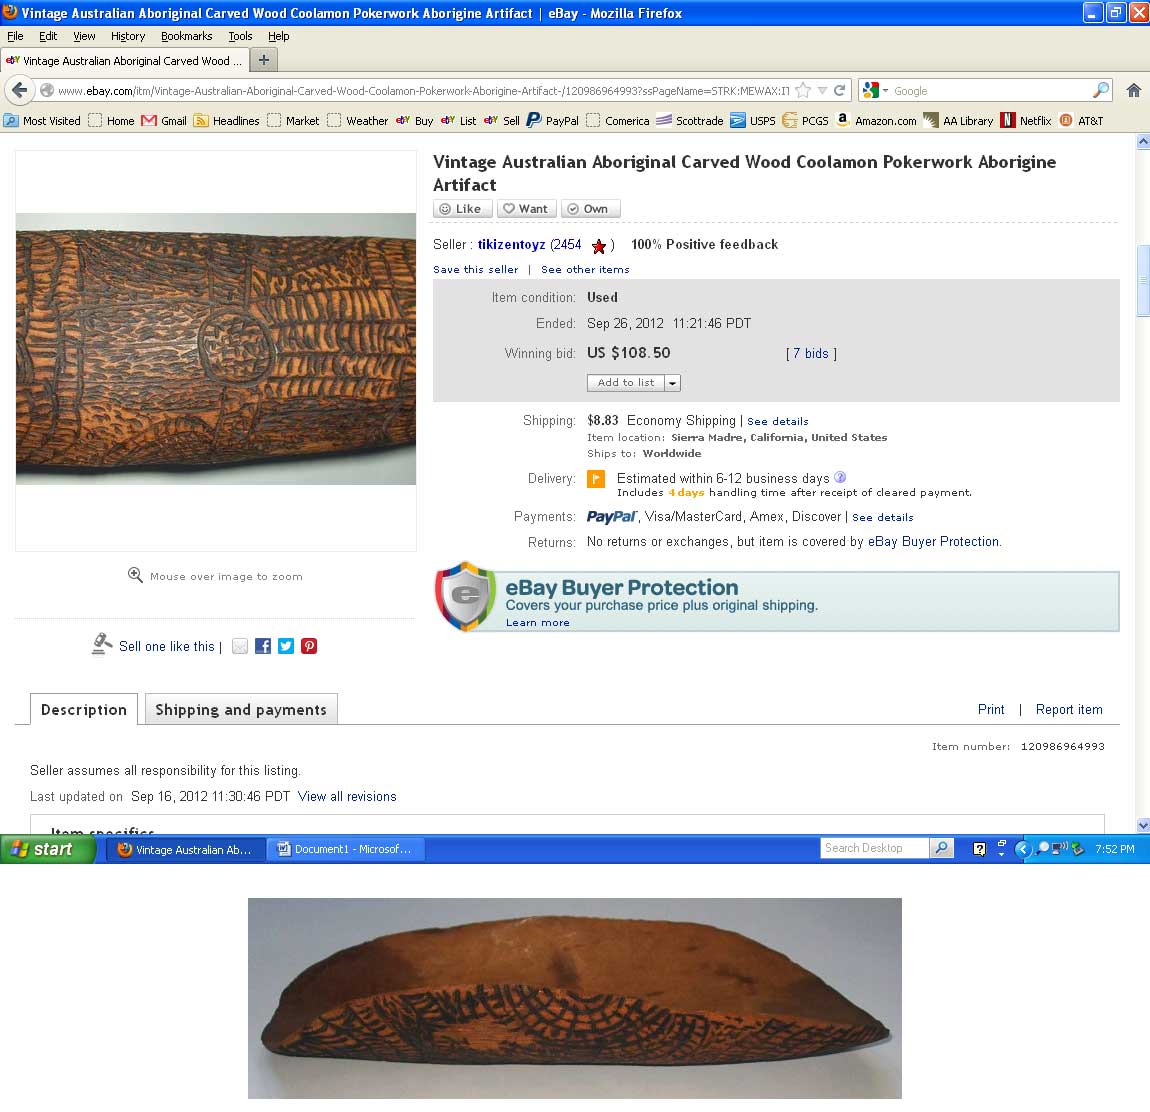Click the Firefox home icon

(x=1134, y=90)
